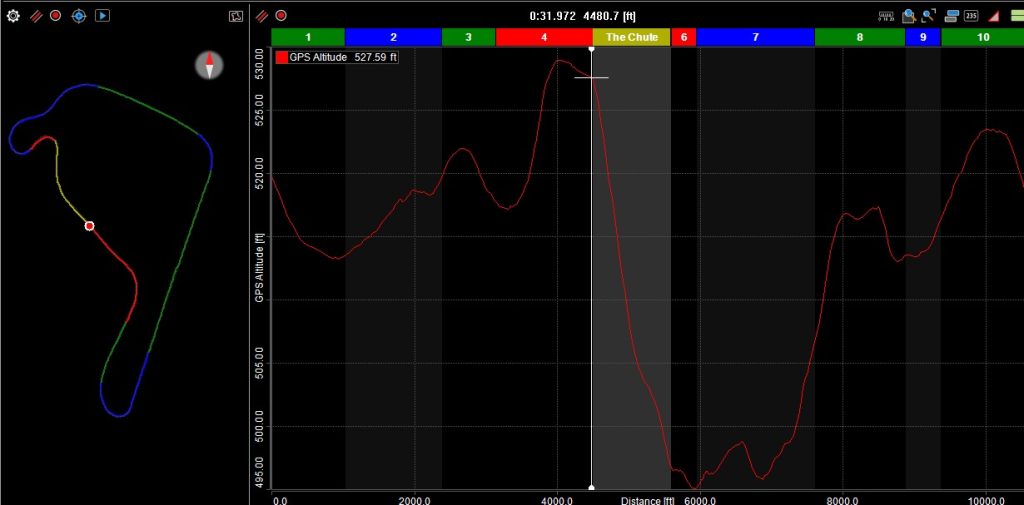Click the car position marker on track map
The width and height of the screenshot is (1024, 505).
[89, 226]
